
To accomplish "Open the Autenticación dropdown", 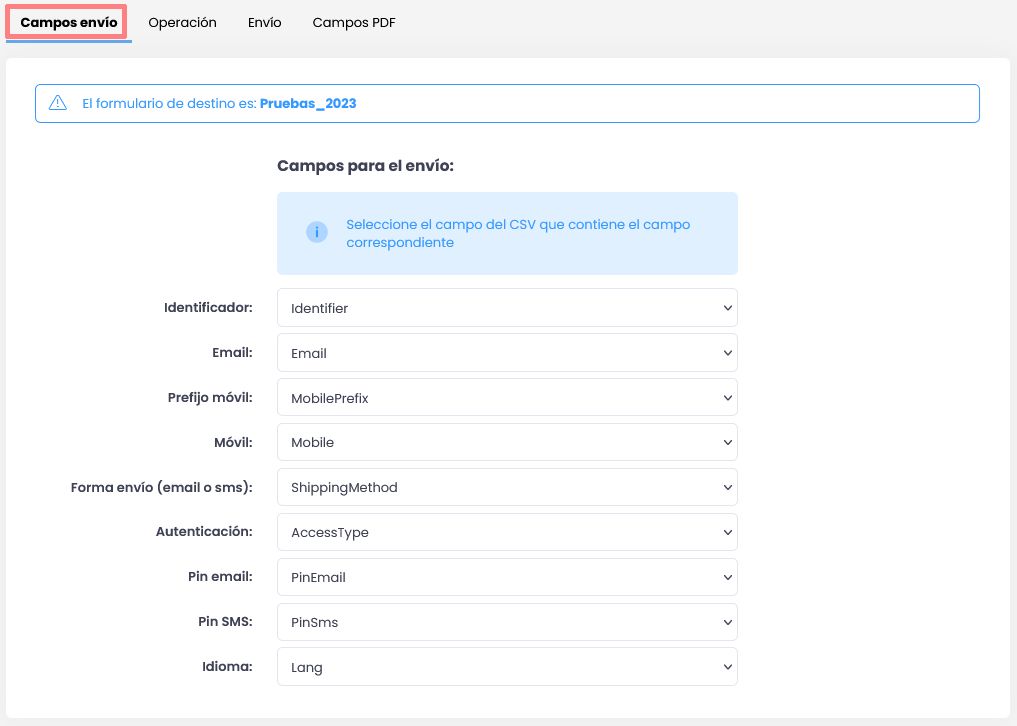I will click(507, 532).
